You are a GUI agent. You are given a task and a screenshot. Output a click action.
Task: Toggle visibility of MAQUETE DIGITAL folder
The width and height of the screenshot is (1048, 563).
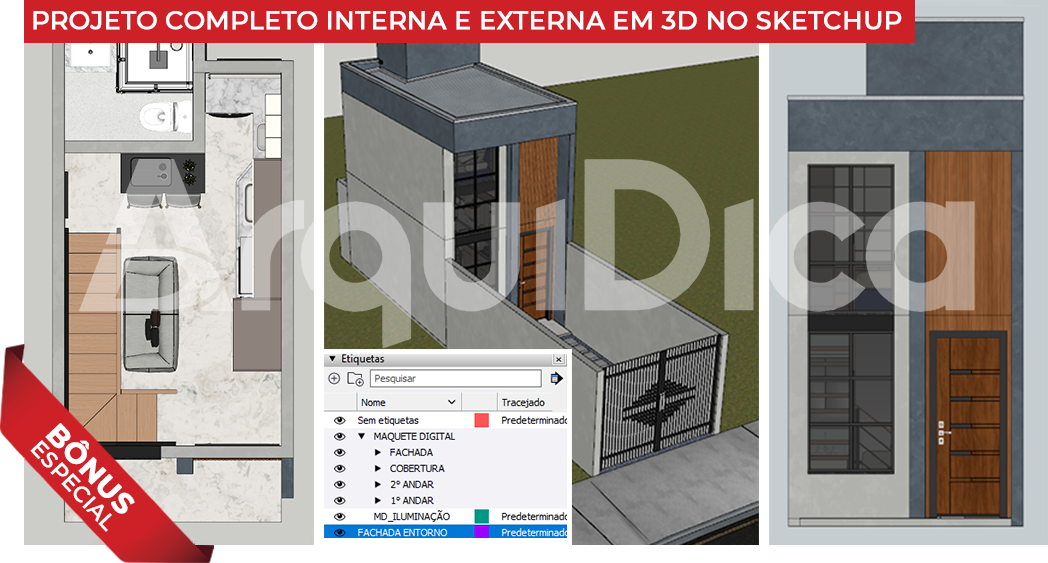point(340,437)
